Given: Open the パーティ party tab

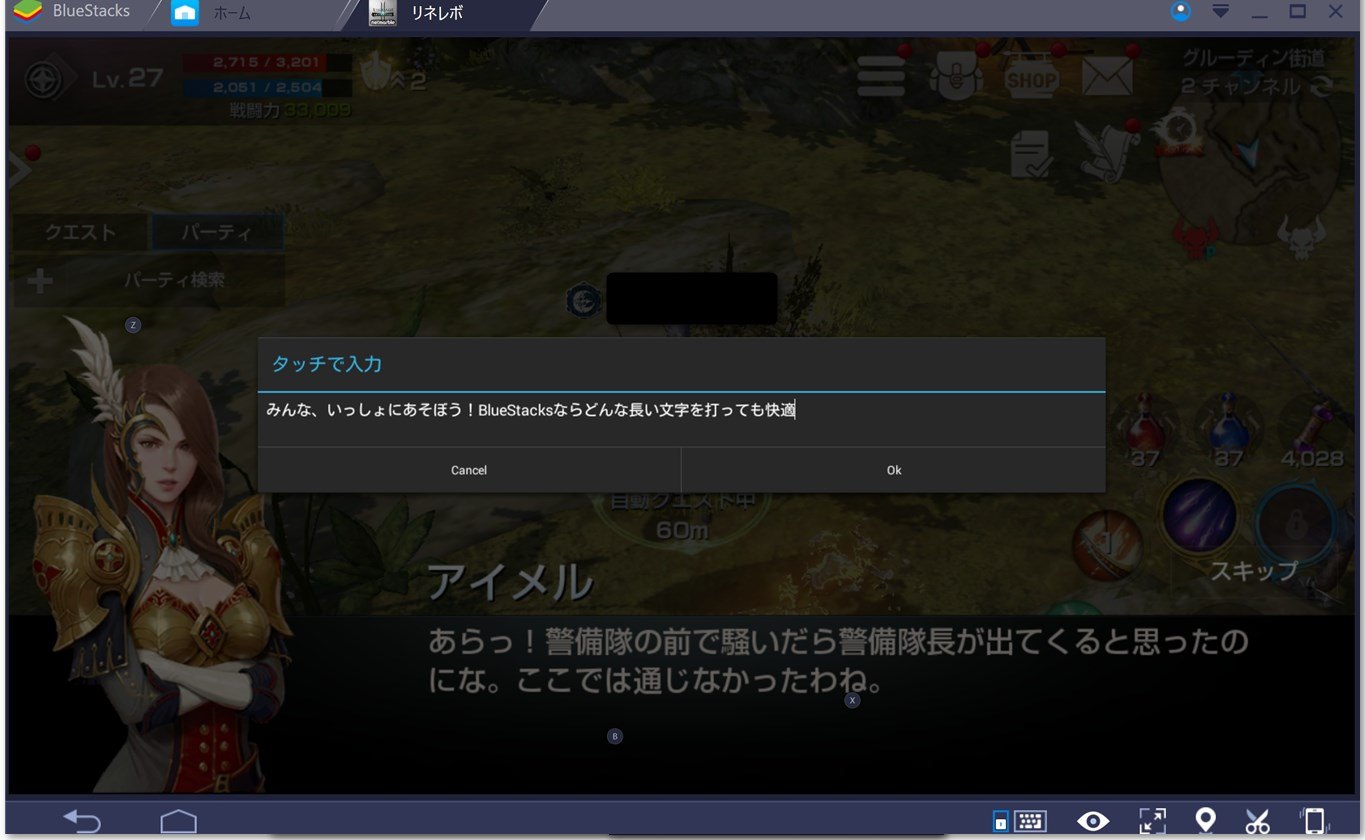Looking at the screenshot, I should tap(216, 233).
